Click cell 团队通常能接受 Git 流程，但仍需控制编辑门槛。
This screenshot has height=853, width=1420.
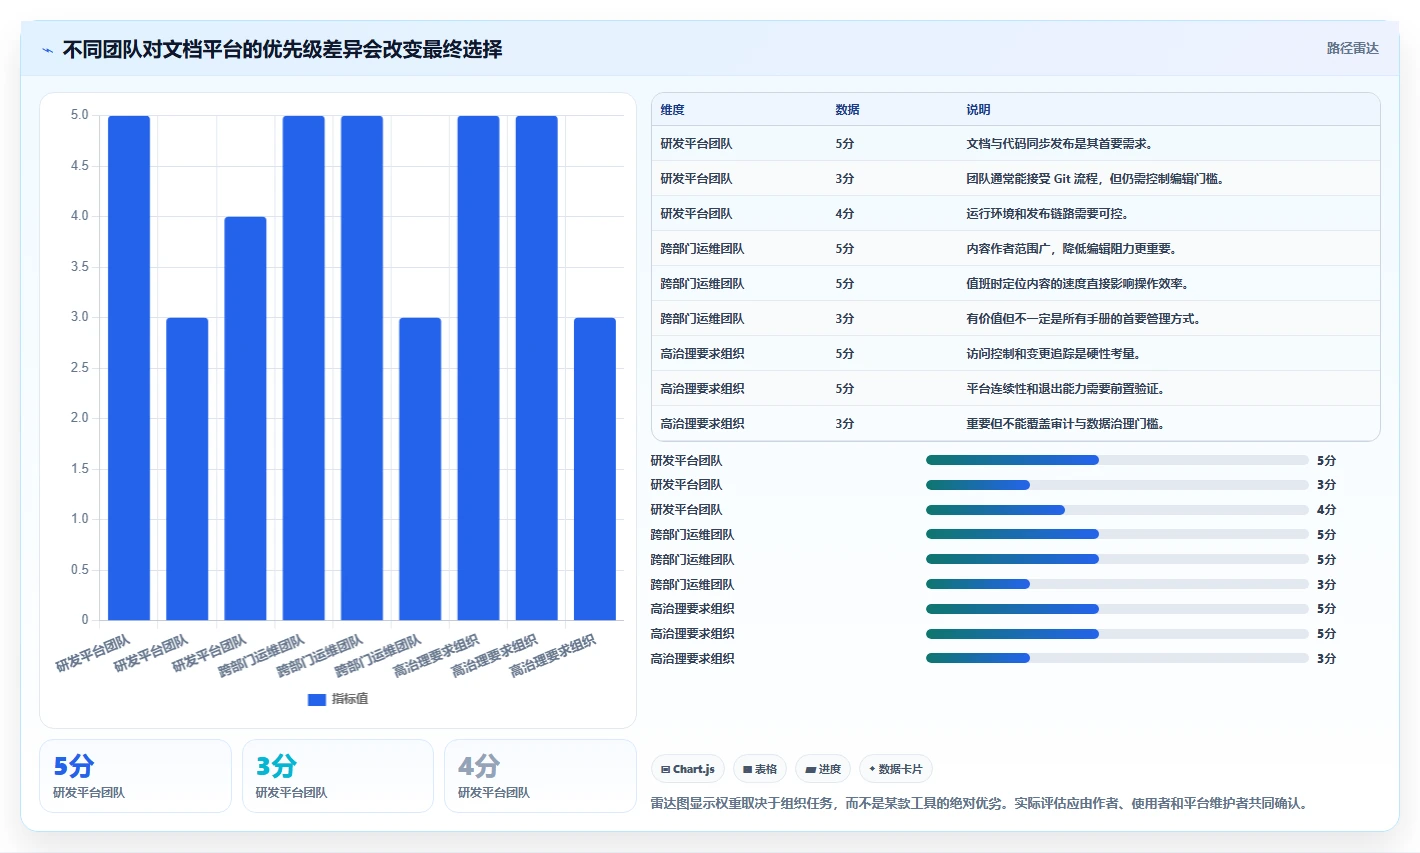(x=1095, y=179)
